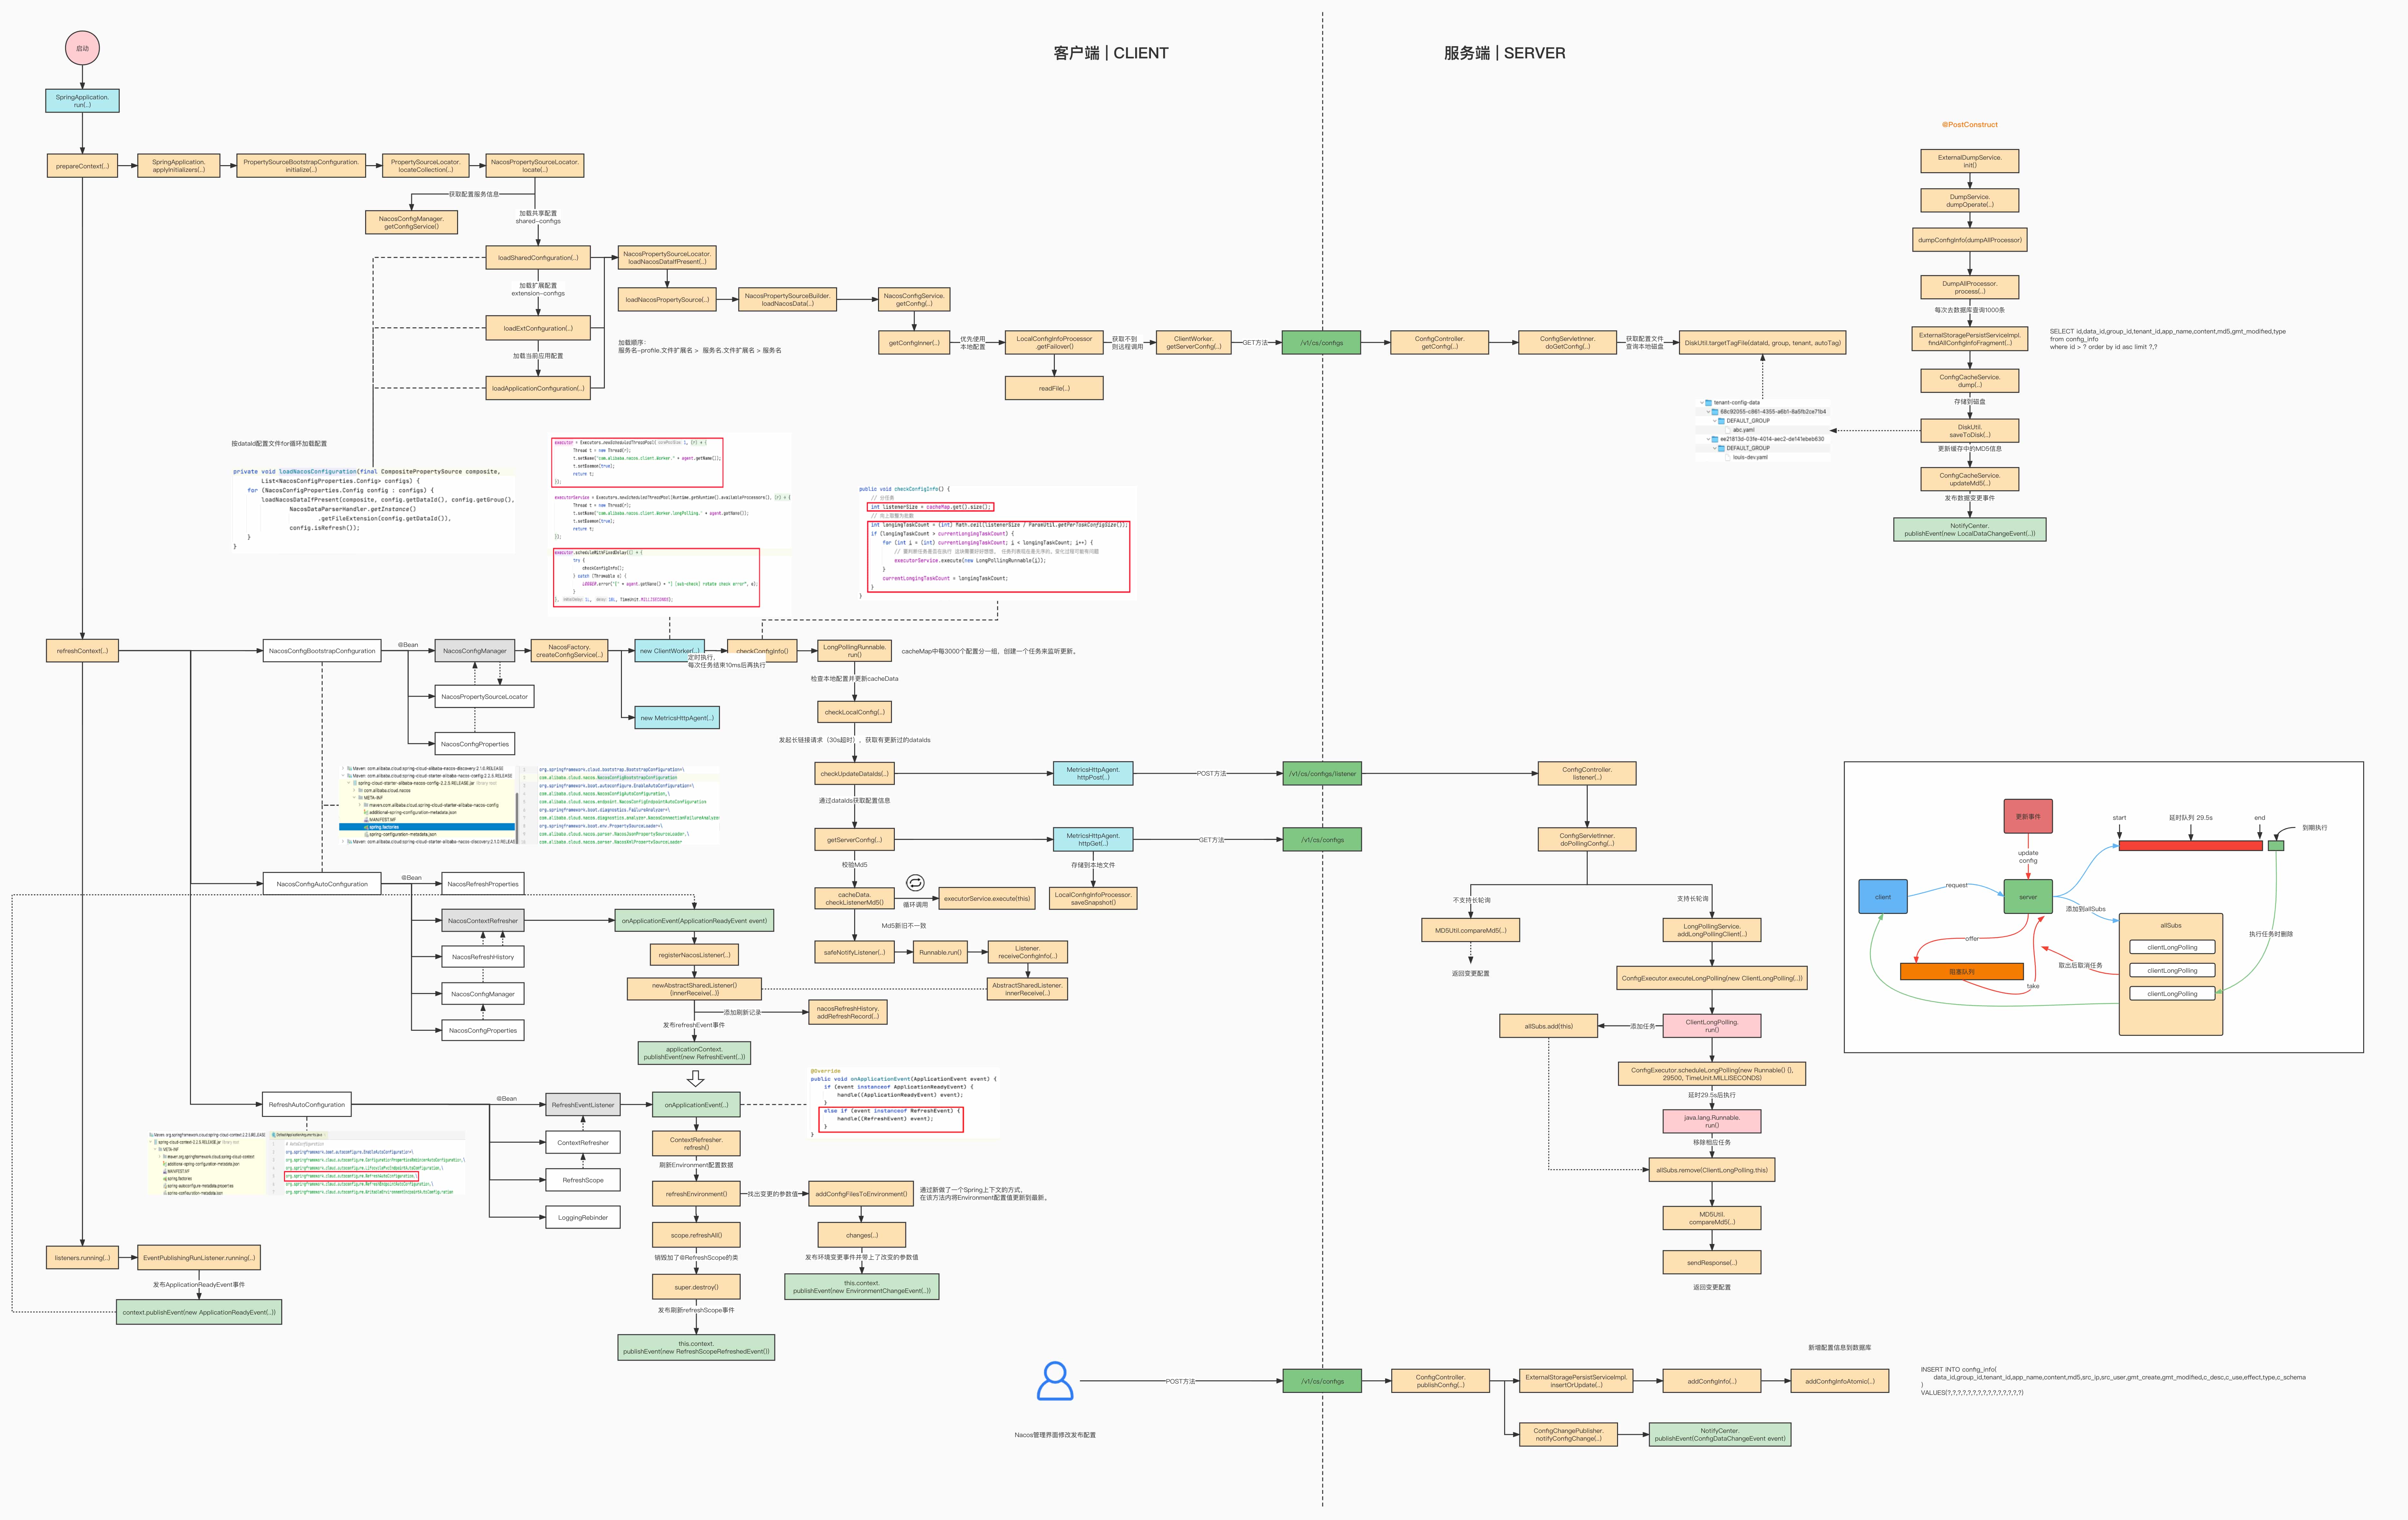The image size is (2408, 1520).
Task: Click the gray RefreshEventListener box
Action: click(x=583, y=1105)
